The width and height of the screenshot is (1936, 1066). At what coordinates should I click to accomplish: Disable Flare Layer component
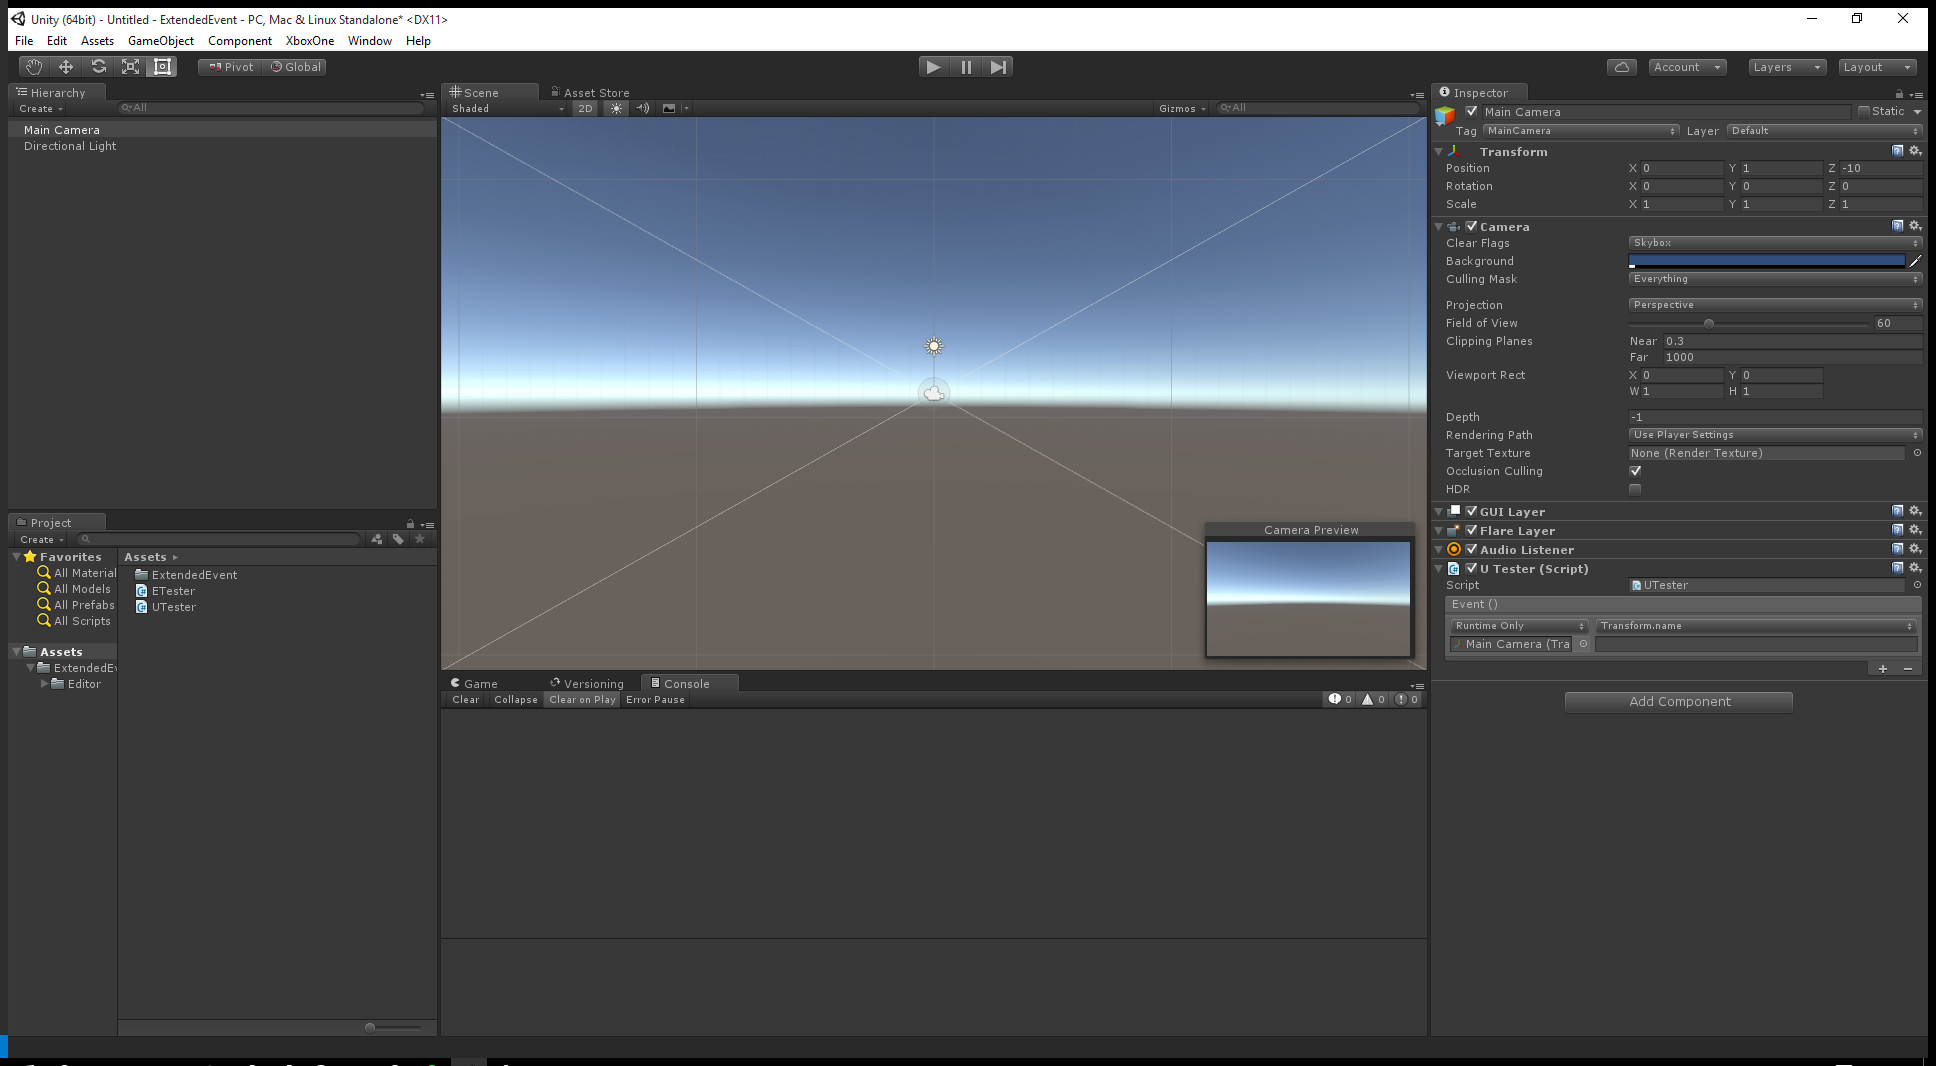coord(1471,530)
